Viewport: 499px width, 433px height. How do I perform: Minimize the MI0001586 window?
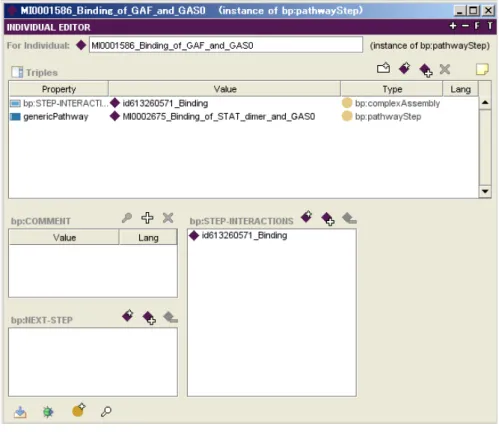[460, 11]
